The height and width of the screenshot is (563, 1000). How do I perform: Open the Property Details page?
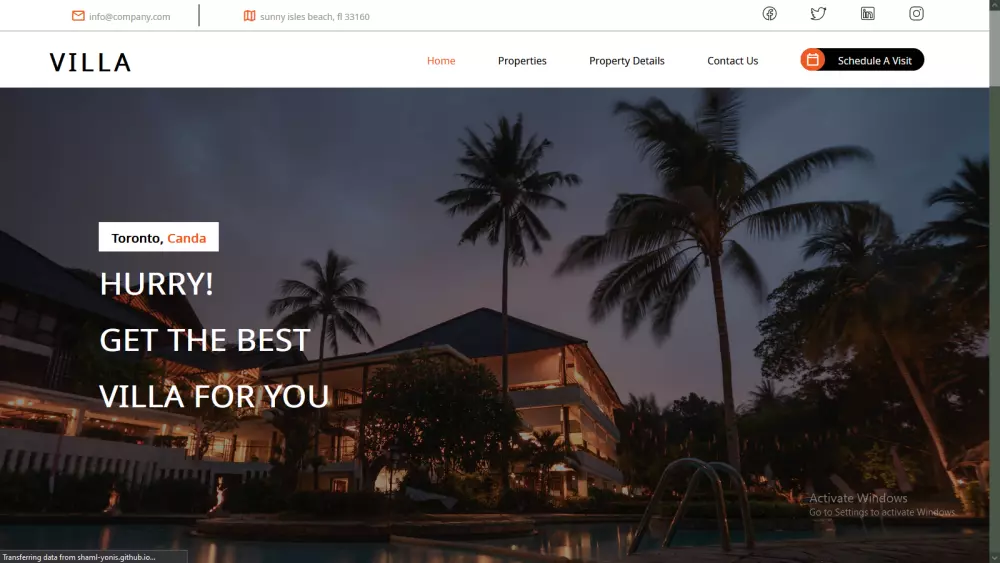(627, 61)
